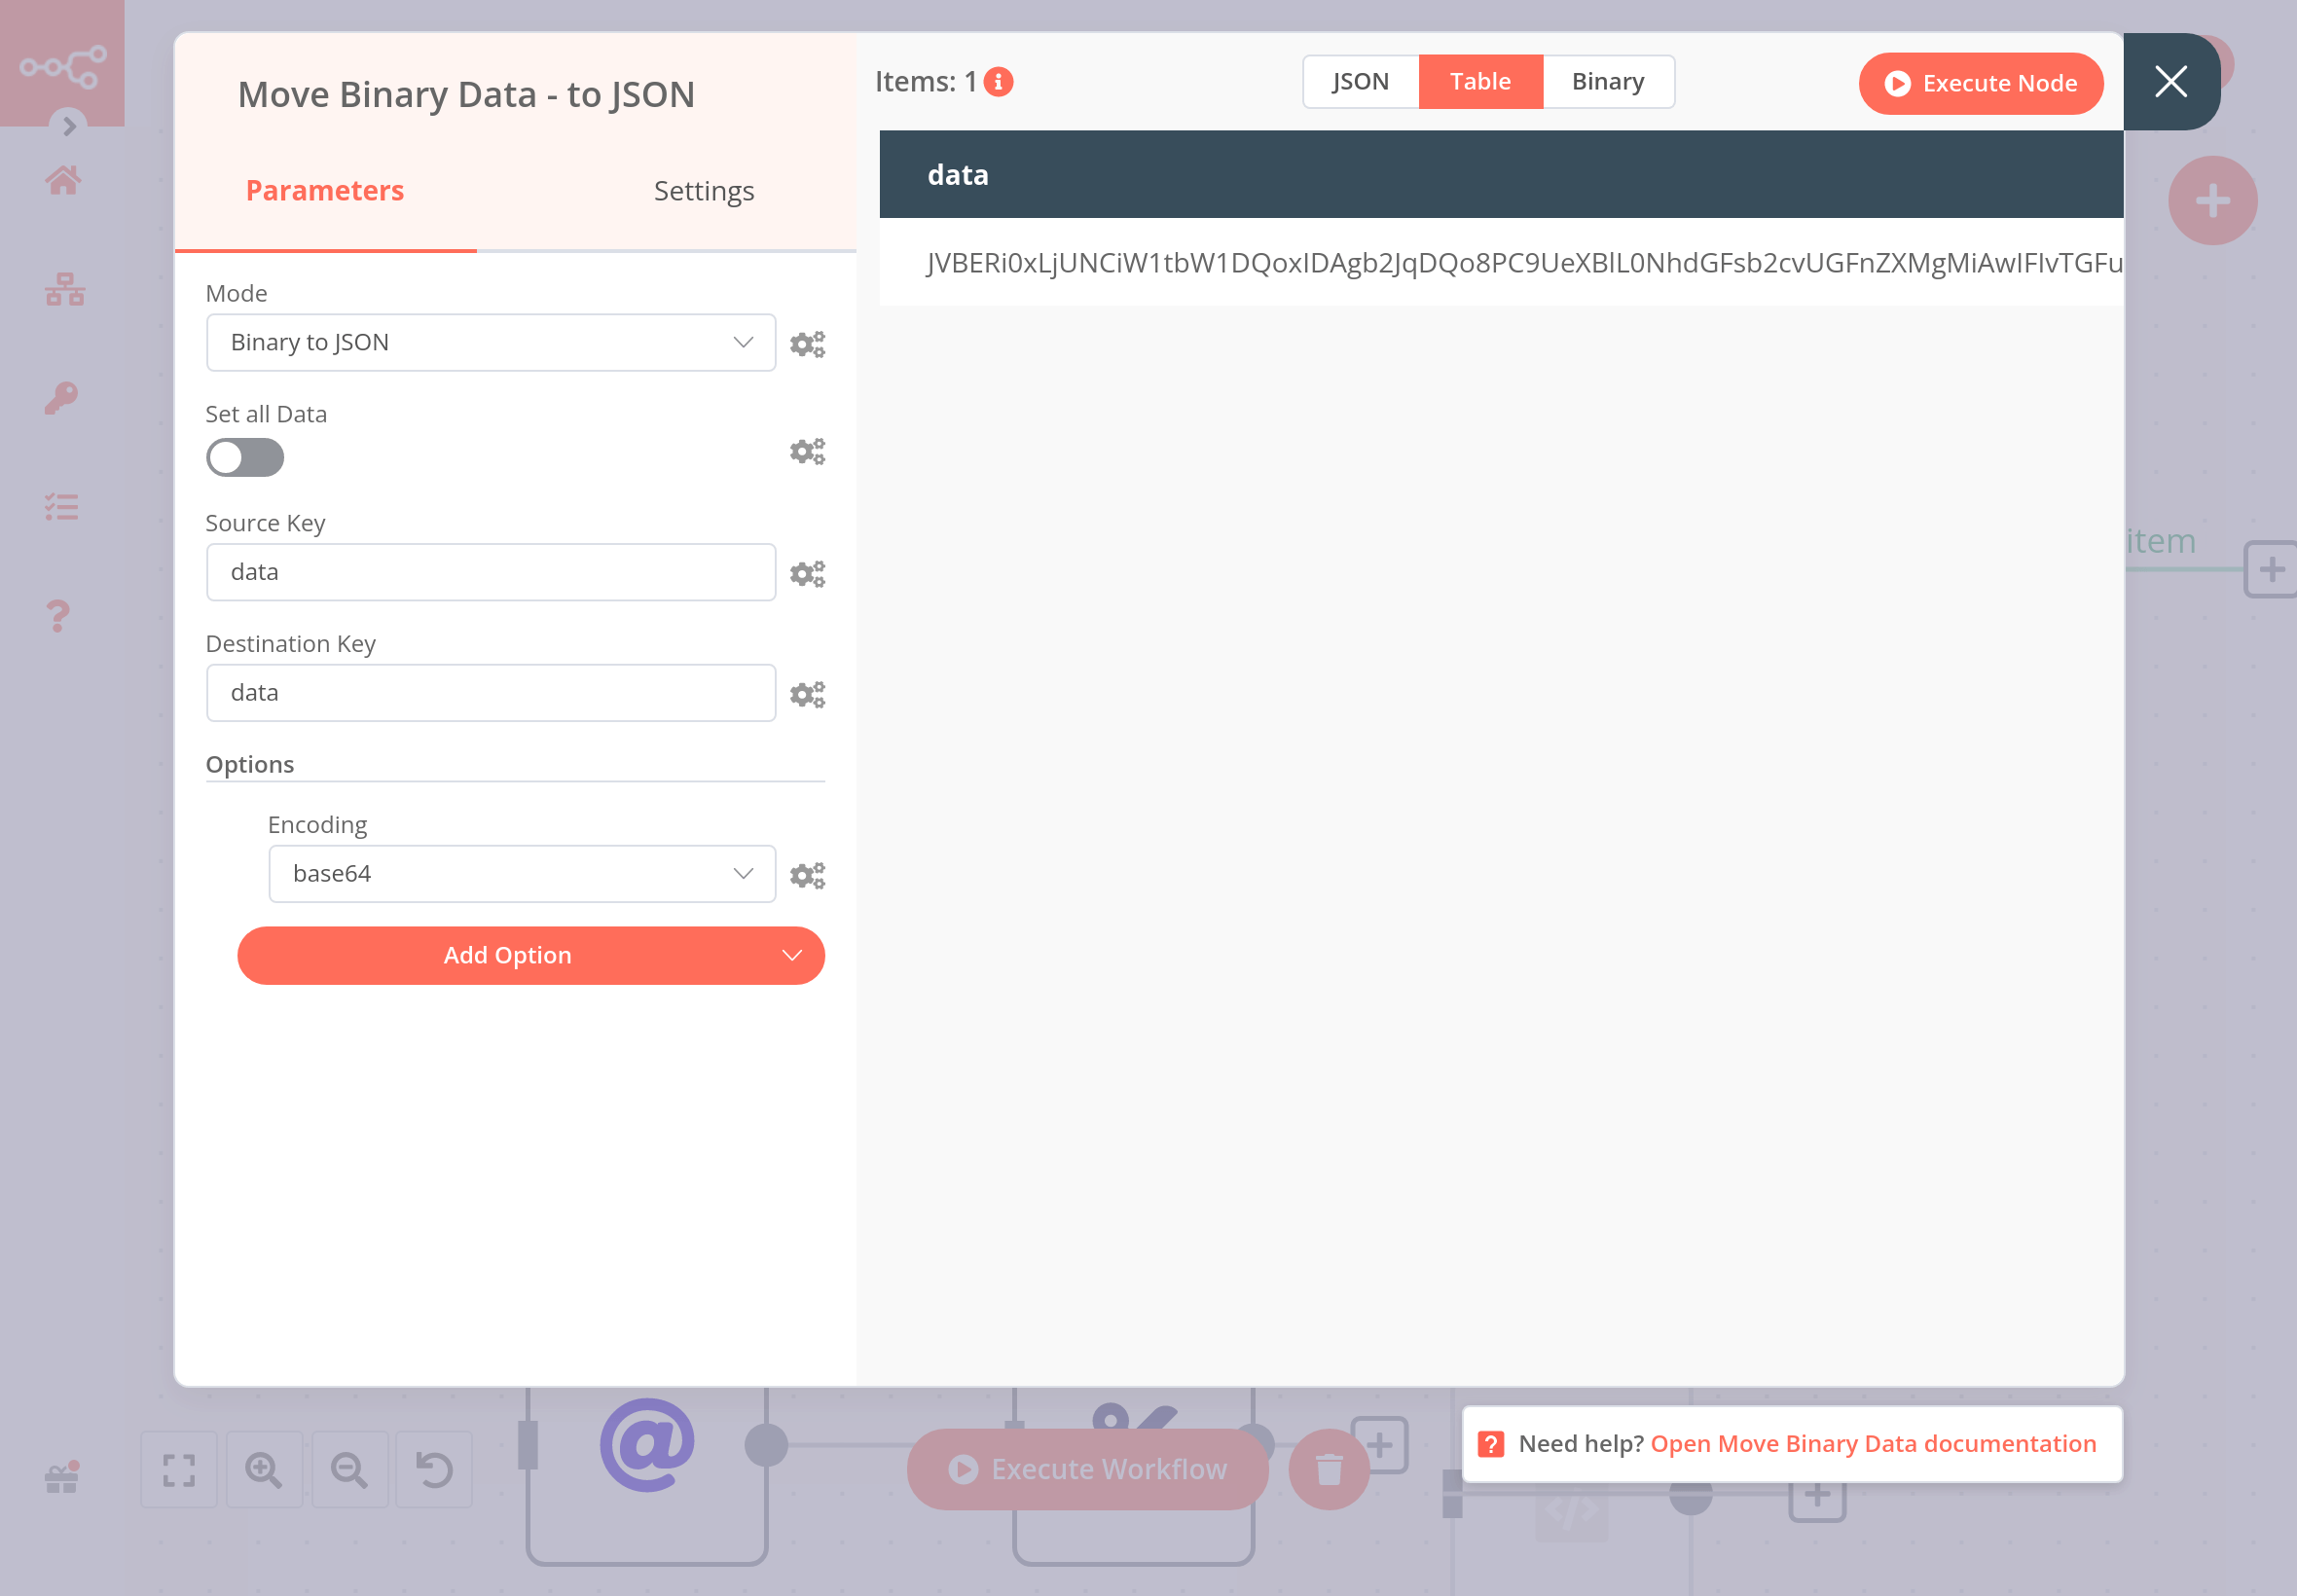Open options gear beside Encoding dropdown

coord(806,876)
